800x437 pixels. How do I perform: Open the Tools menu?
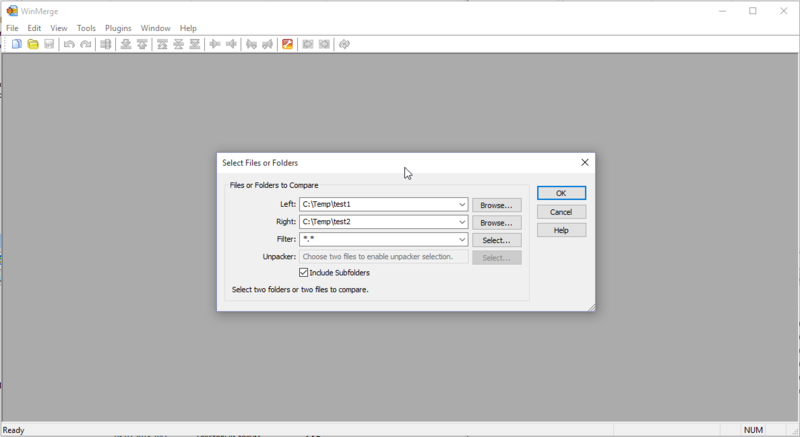[86, 28]
